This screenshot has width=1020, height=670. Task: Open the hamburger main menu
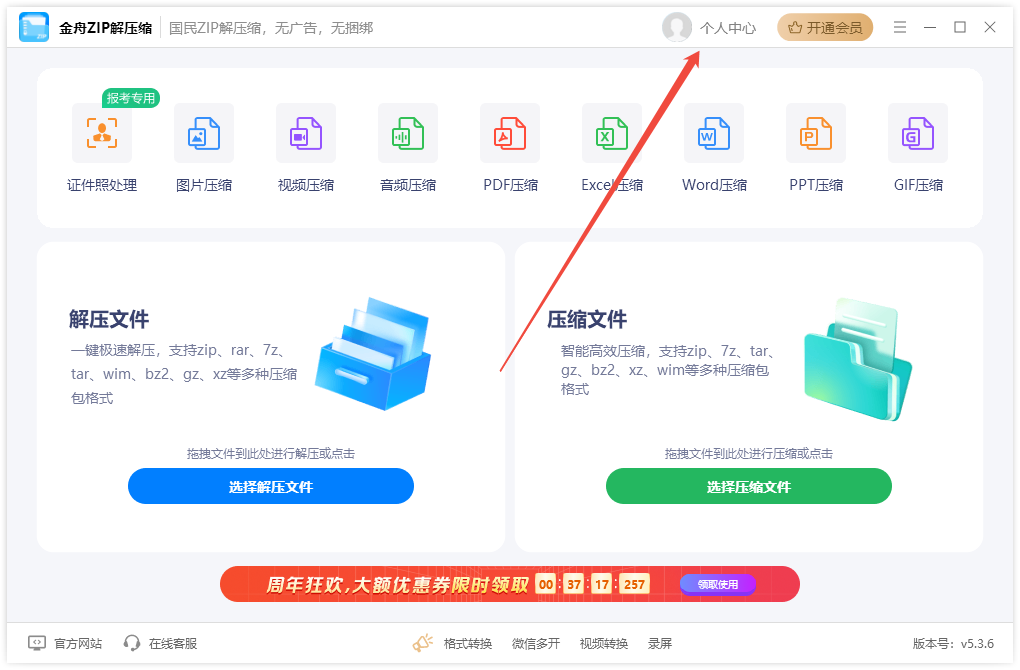click(900, 27)
